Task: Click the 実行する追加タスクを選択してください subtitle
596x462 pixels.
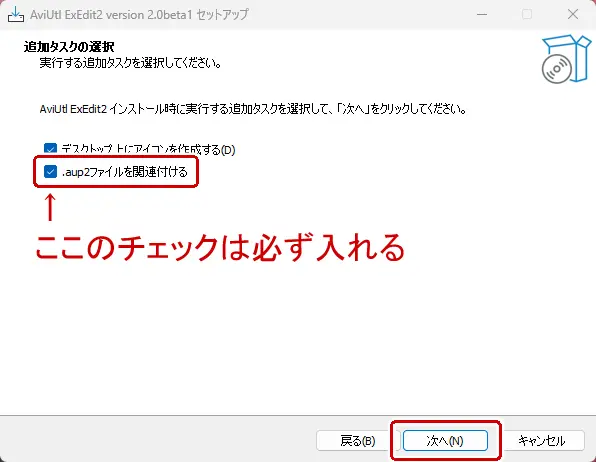Action: (x=131, y=63)
